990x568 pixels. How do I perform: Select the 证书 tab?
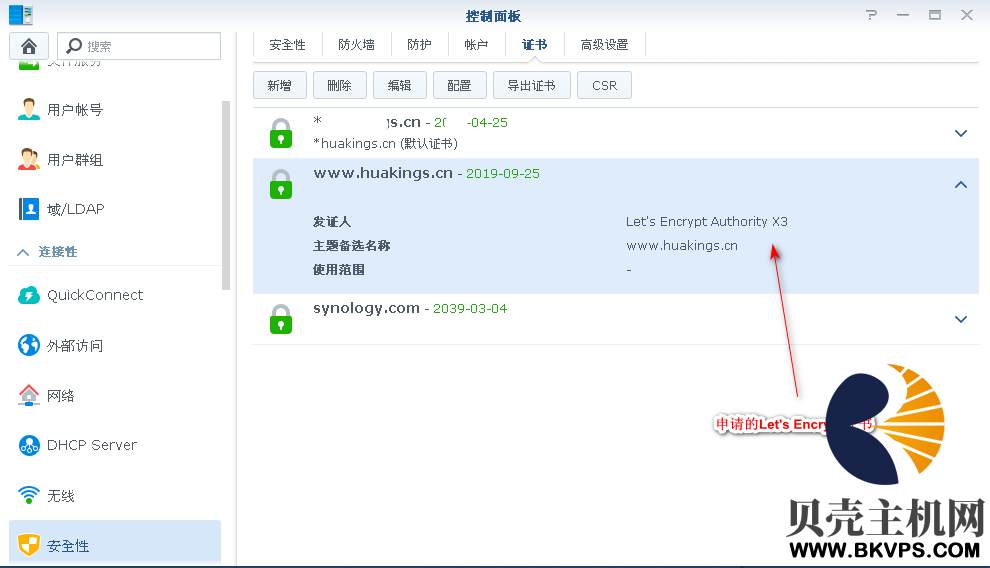point(534,45)
